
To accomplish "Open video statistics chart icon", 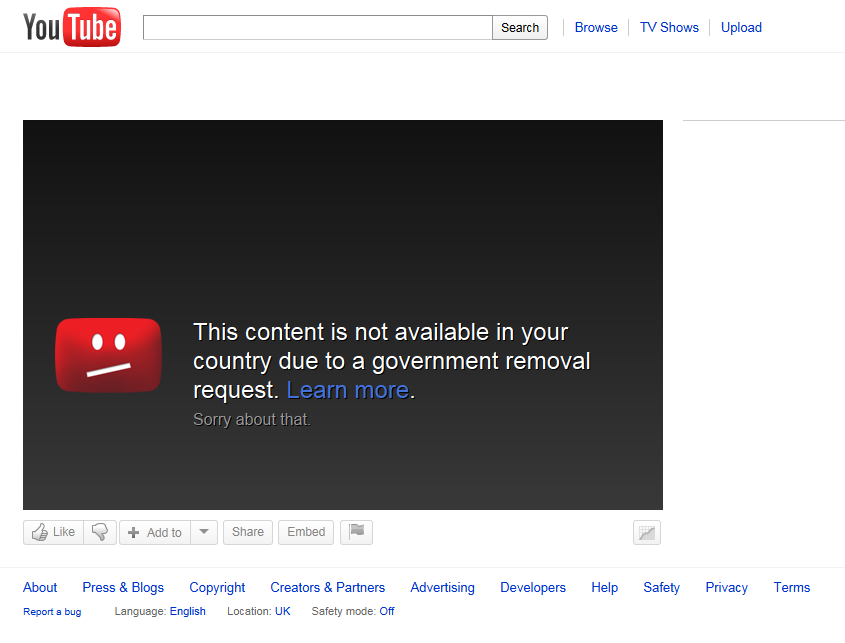I will coord(647,533).
